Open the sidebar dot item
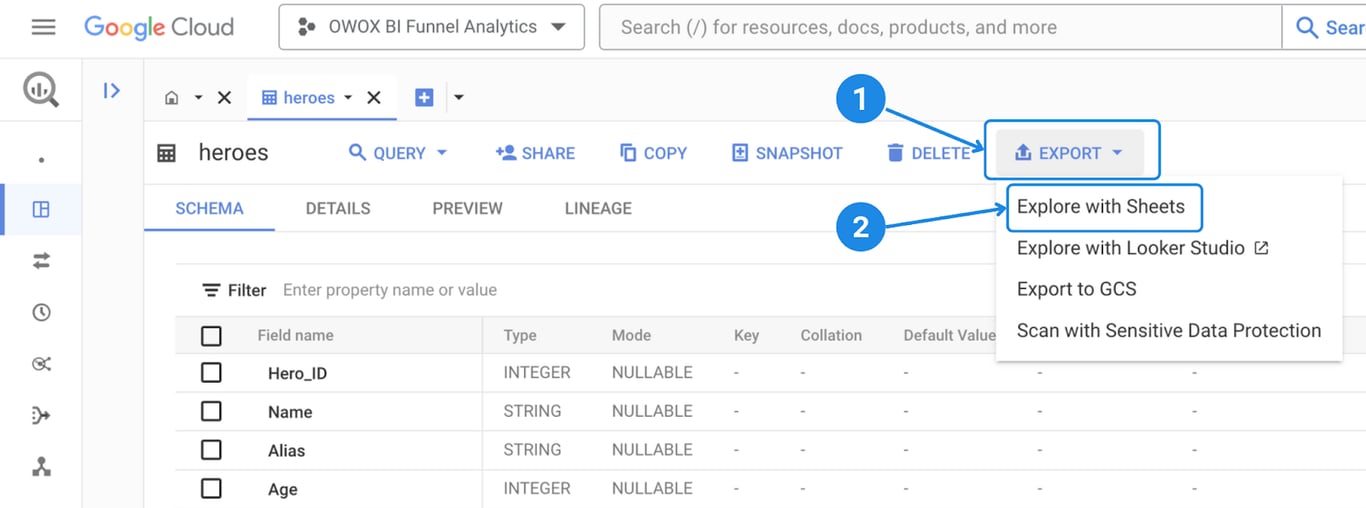 41,160
